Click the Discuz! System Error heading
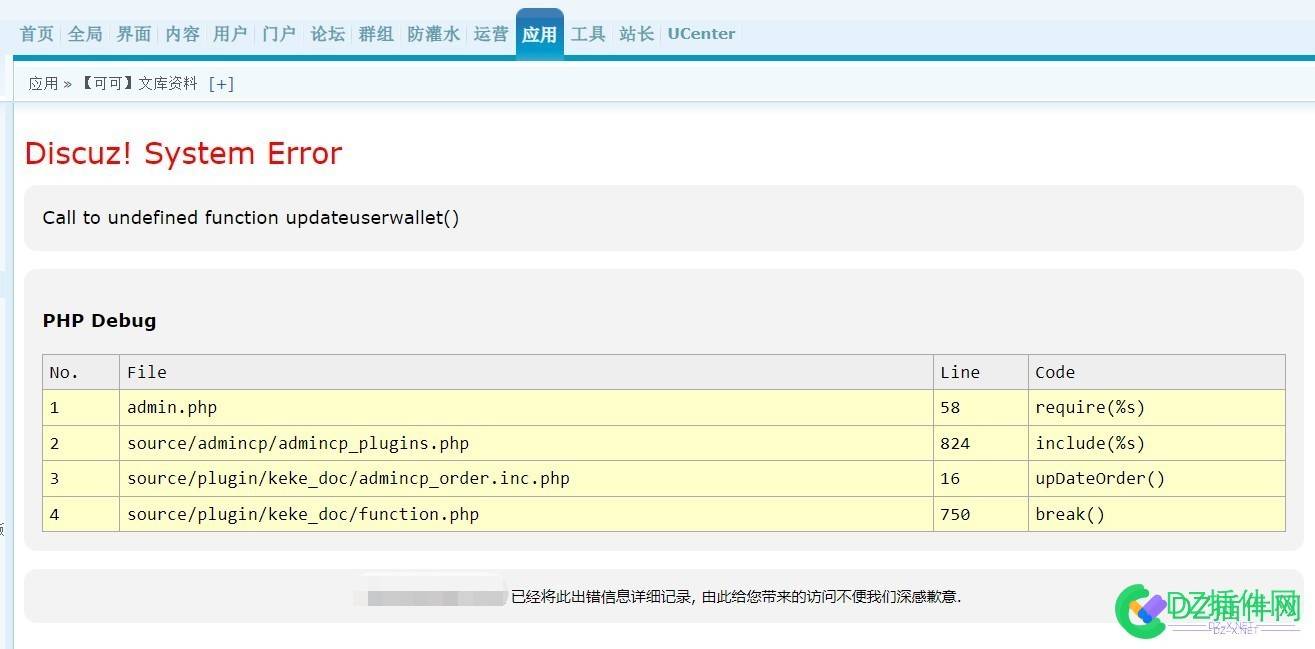The height and width of the screenshot is (649, 1315). pyautogui.click(x=183, y=153)
